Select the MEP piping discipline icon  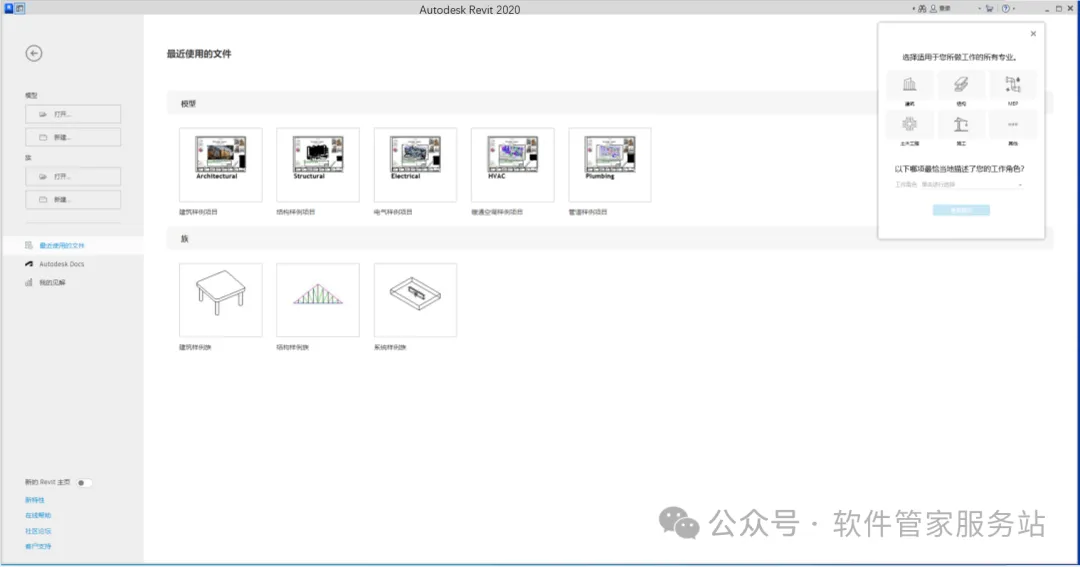(1012, 85)
